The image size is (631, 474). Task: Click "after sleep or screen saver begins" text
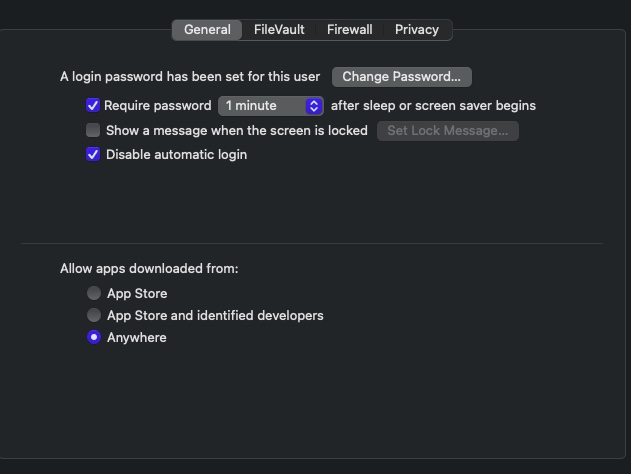pyautogui.click(x=433, y=106)
